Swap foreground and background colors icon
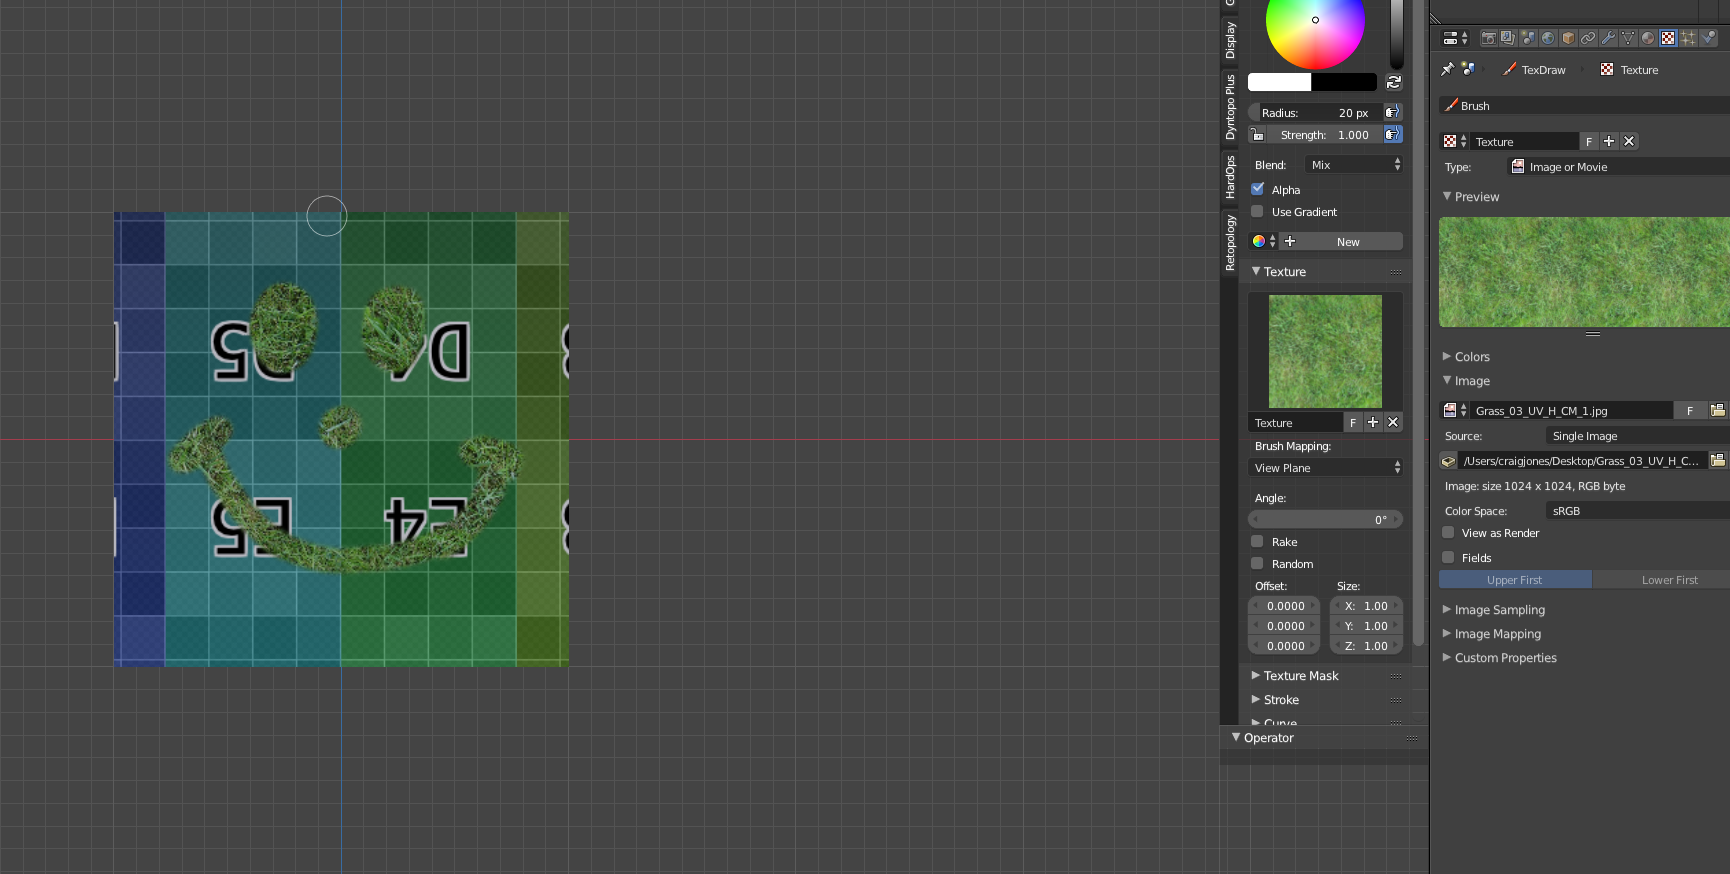Image resolution: width=1730 pixels, height=874 pixels. tap(1393, 82)
